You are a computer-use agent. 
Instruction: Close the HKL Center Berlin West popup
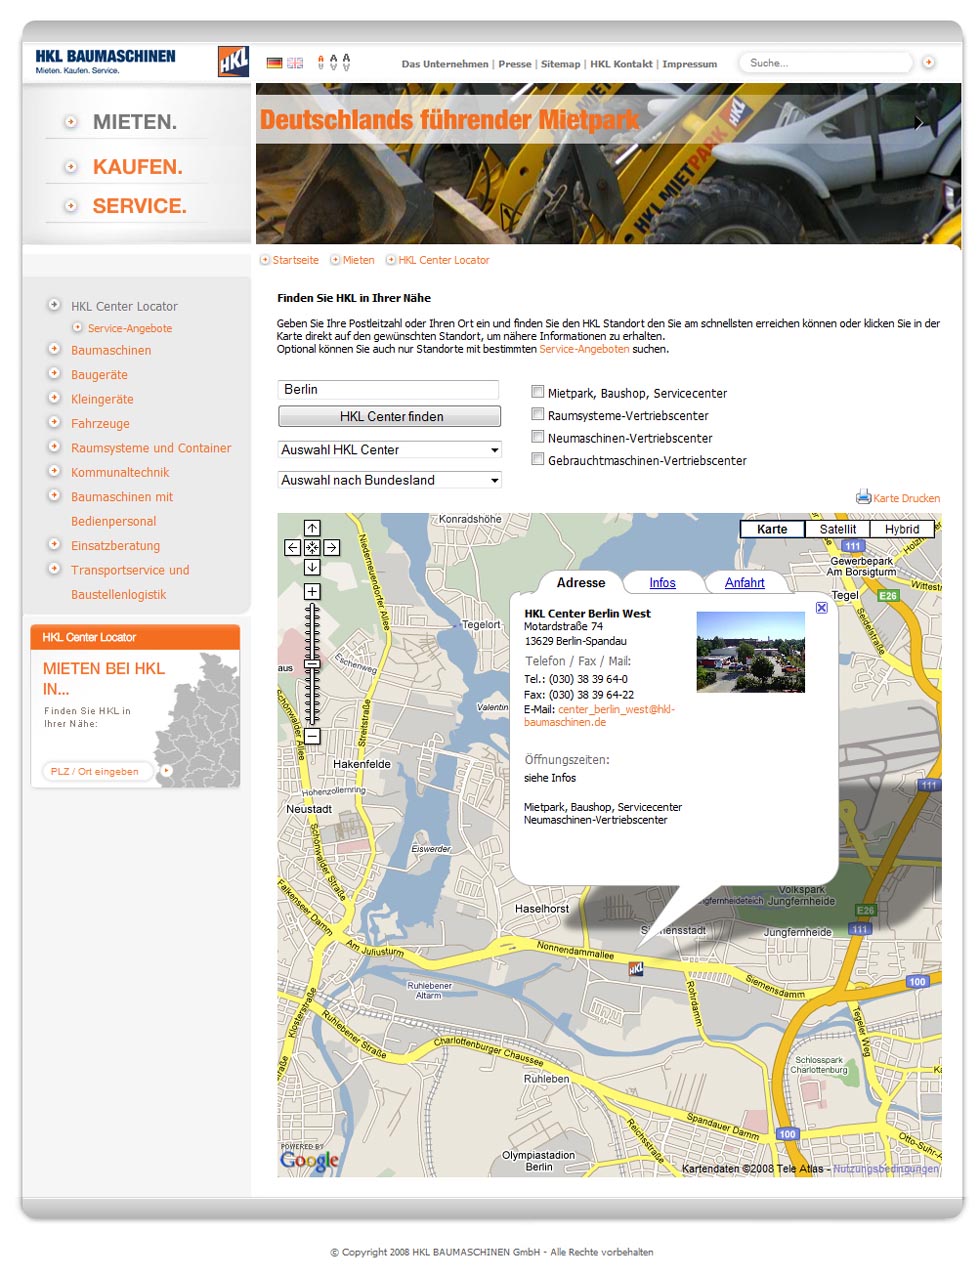coord(822,608)
